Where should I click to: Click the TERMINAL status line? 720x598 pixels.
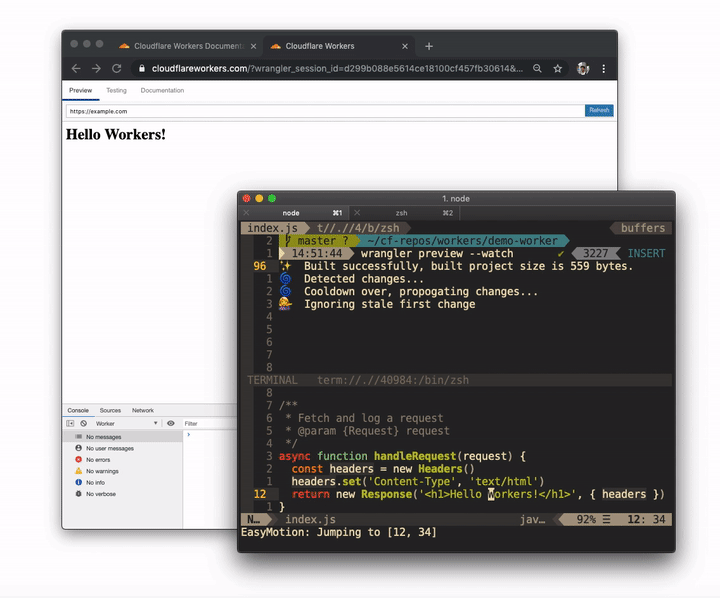click(457, 380)
